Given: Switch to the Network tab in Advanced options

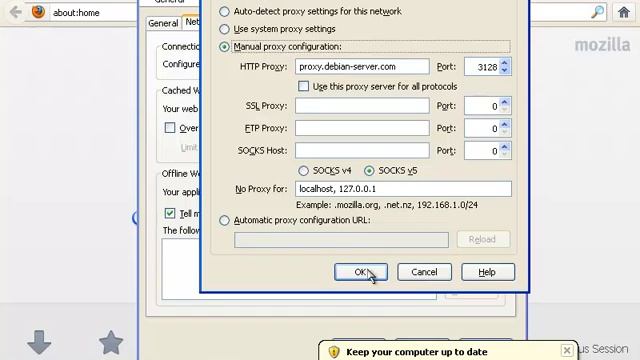Looking at the screenshot, I should click(x=191, y=22).
